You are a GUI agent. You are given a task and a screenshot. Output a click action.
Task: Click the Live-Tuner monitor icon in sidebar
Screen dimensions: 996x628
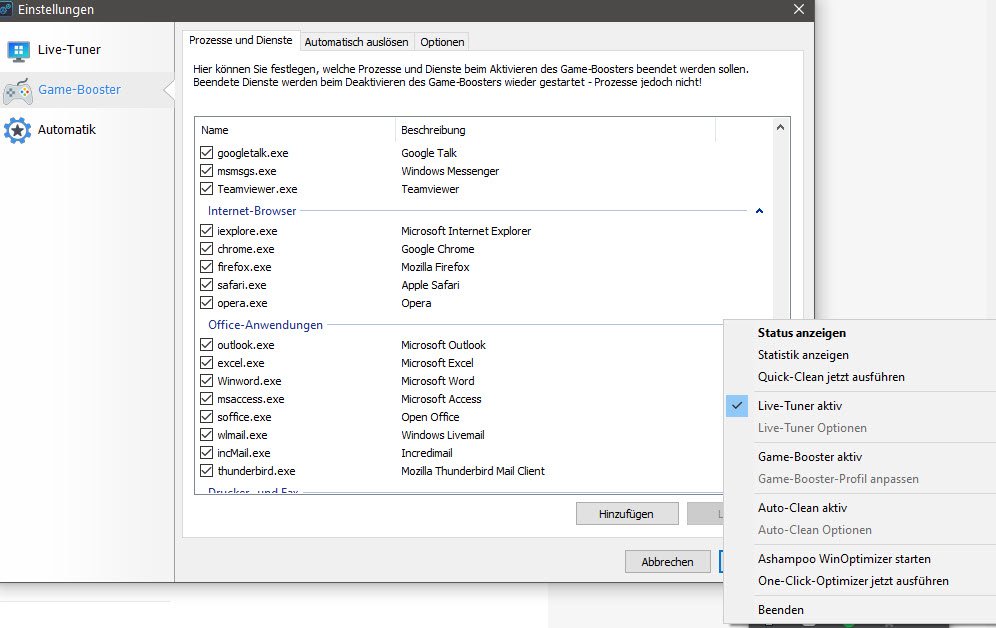[18, 50]
